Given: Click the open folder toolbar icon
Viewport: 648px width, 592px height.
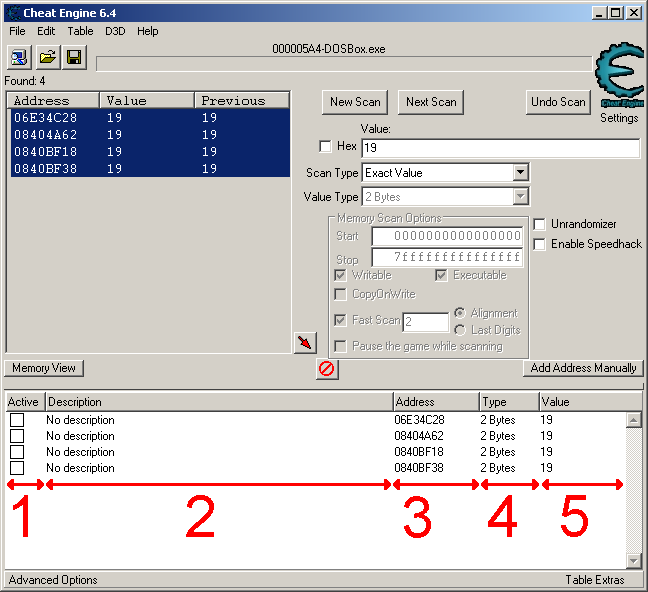Looking at the screenshot, I should (47, 57).
